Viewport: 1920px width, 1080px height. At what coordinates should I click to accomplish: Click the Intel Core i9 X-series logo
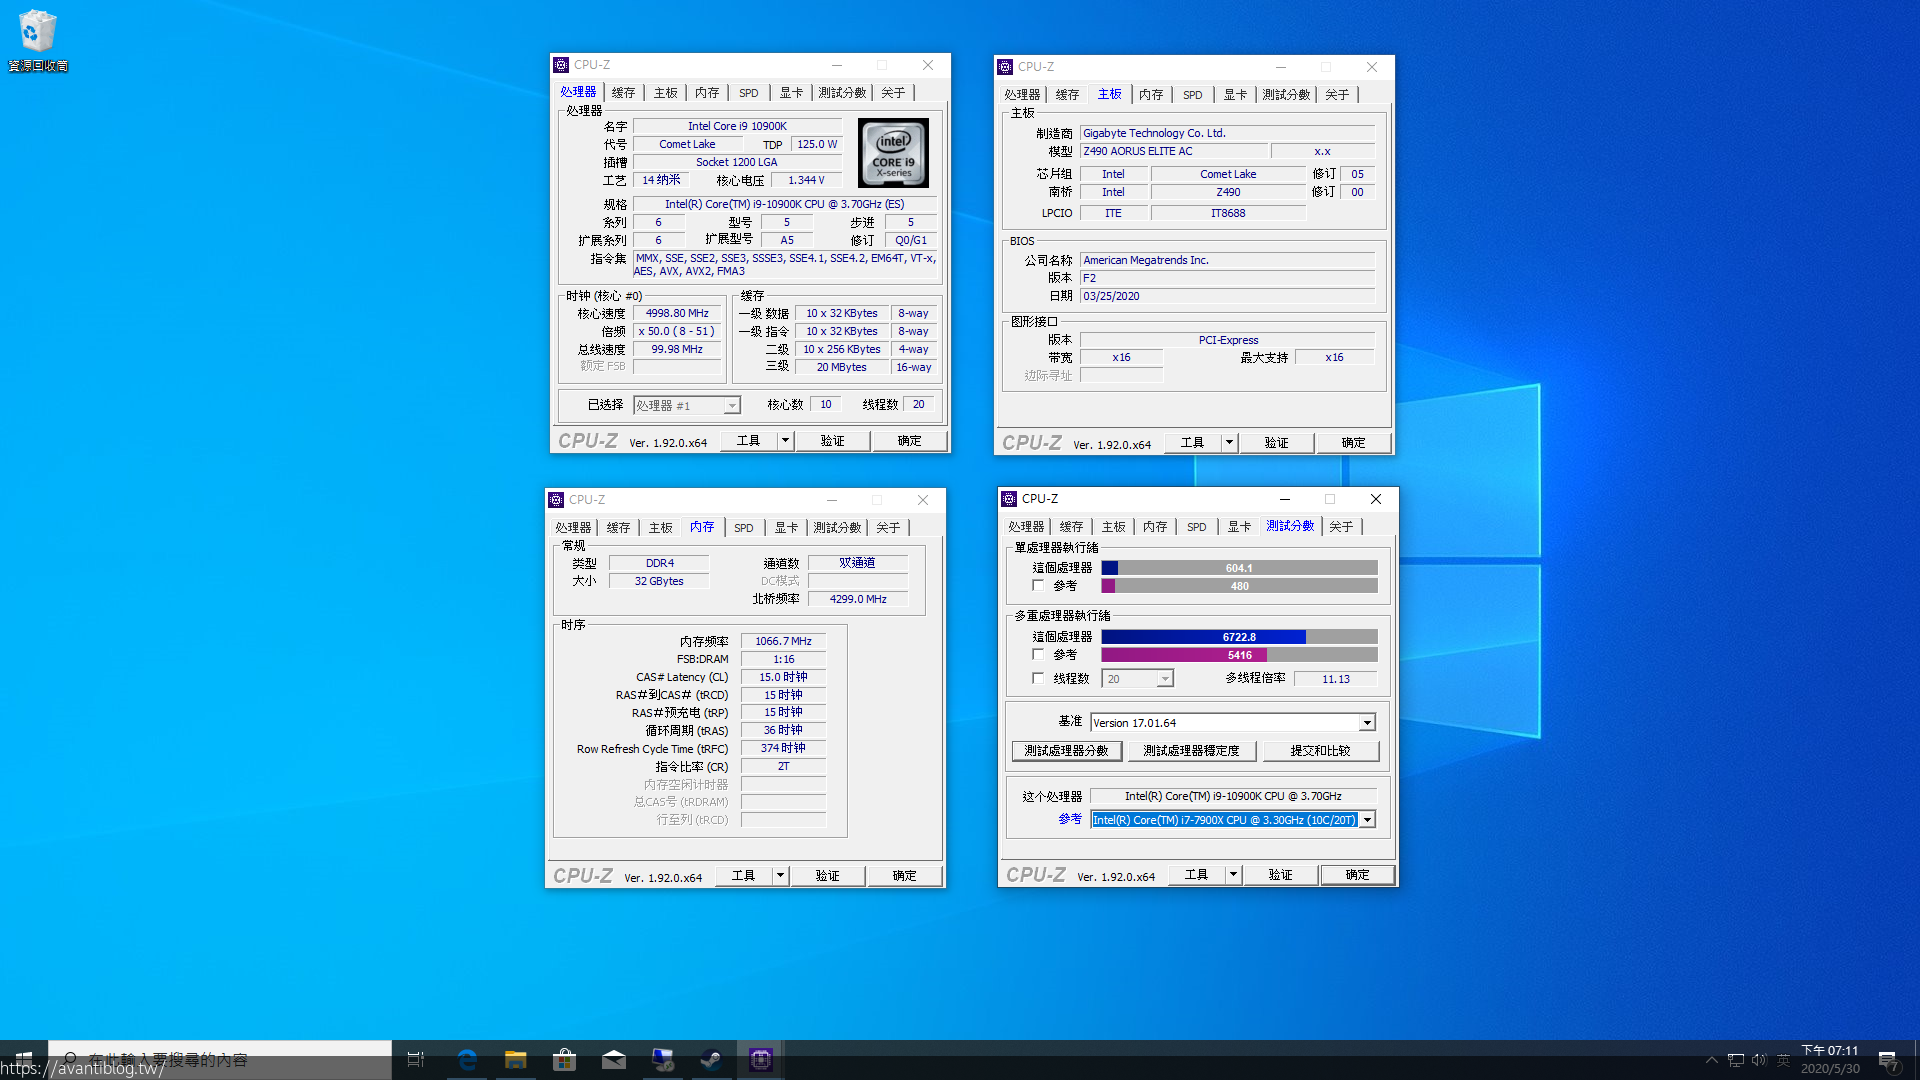[893, 153]
